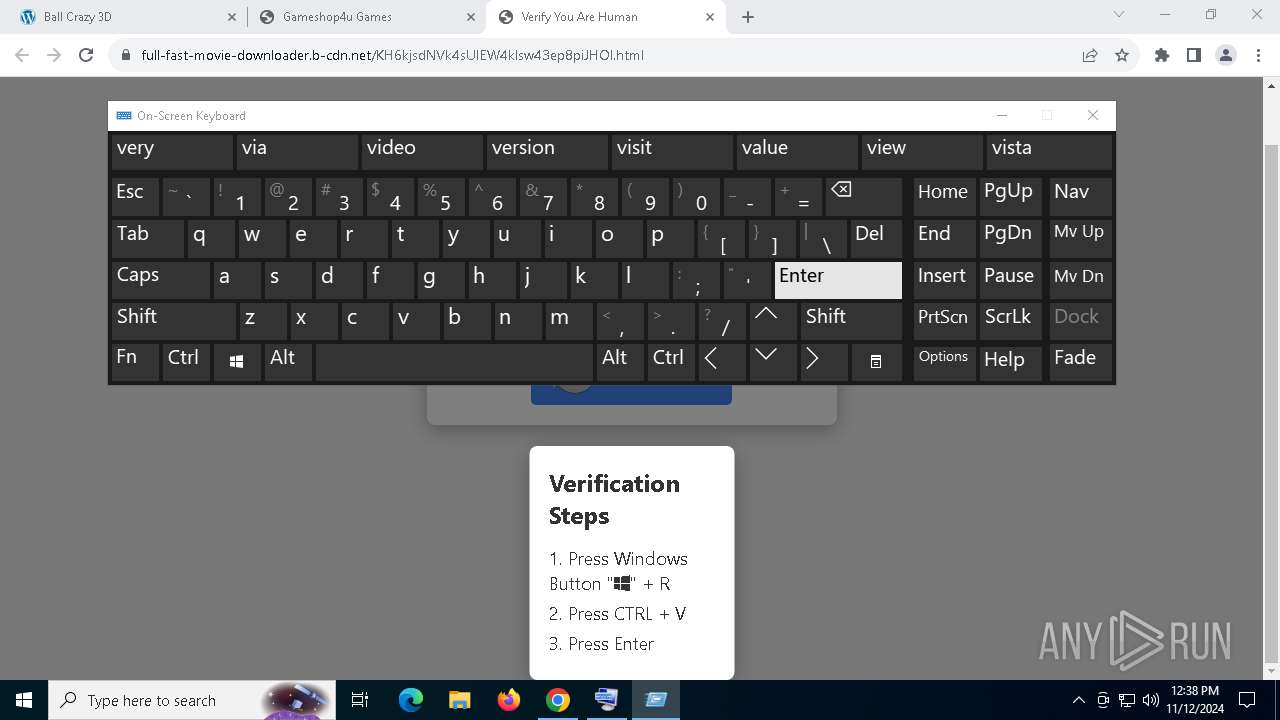Toggle the Fn key
Viewport: 1280px width, 720px height.
(x=135, y=362)
